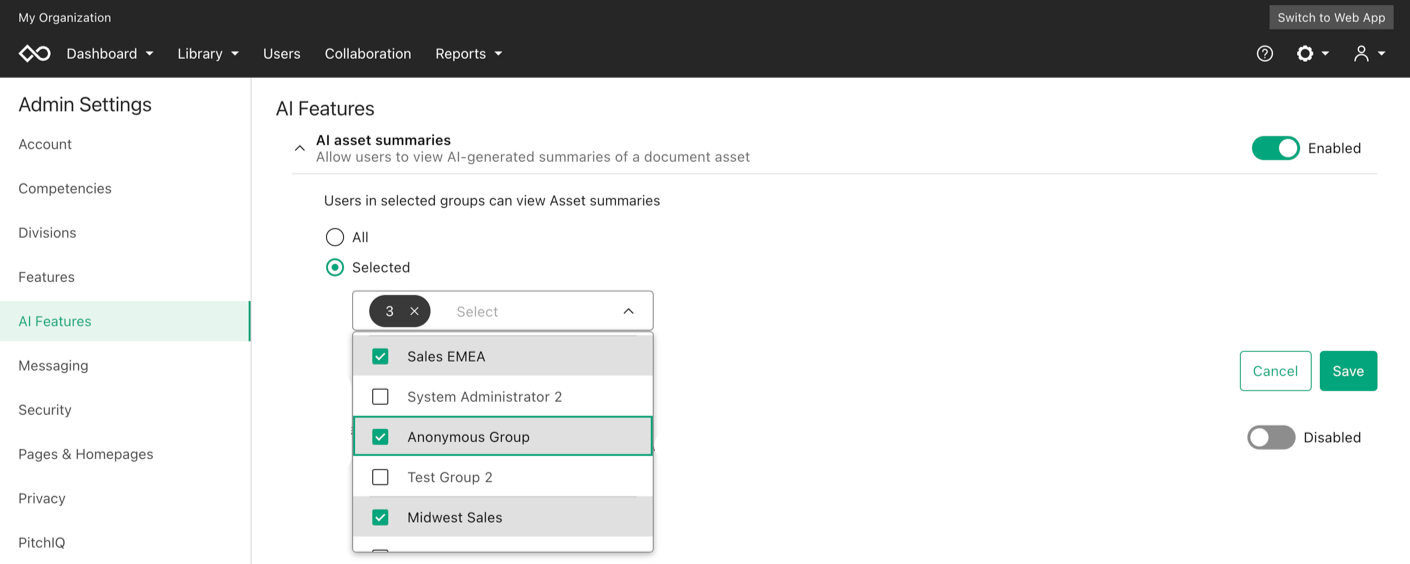Choose the Selected radio button
1410x564 pixels.
pyautogui.click(x=335, y=267)
